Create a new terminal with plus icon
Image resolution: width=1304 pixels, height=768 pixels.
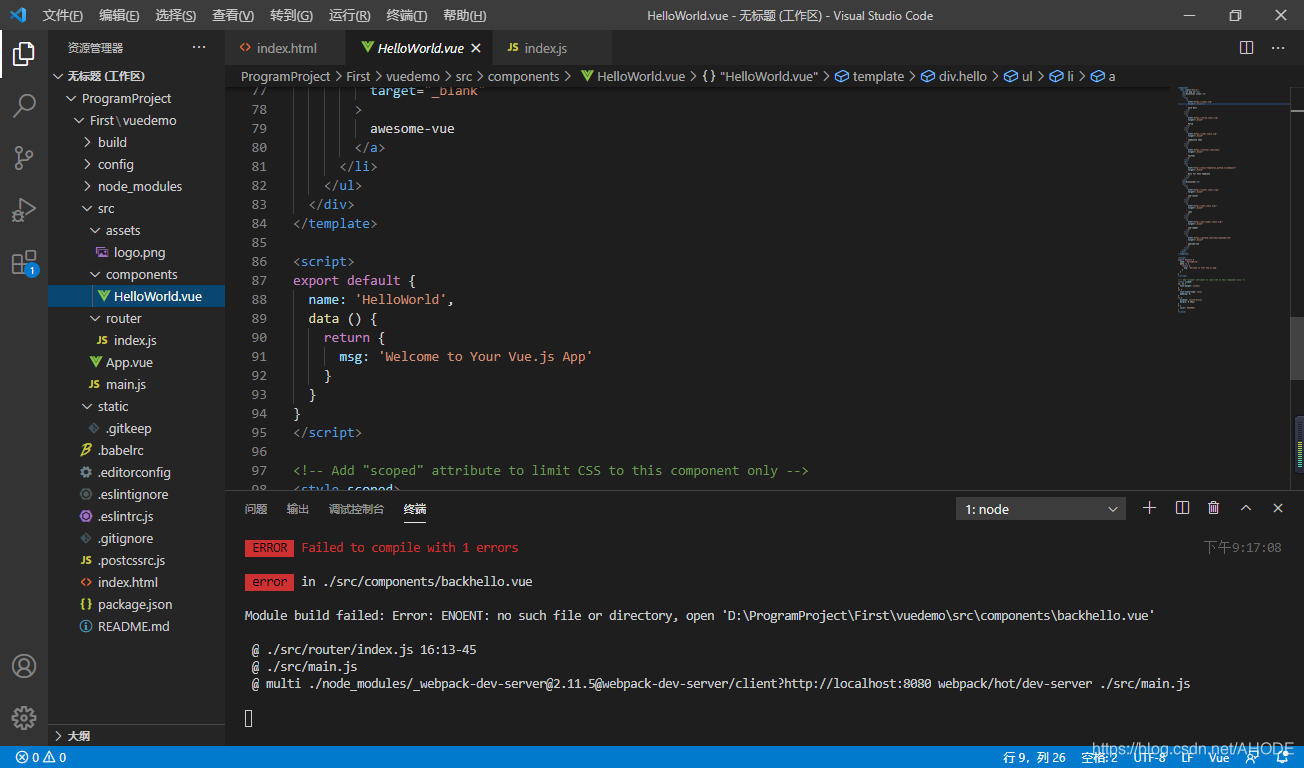tap(1149, 508)
